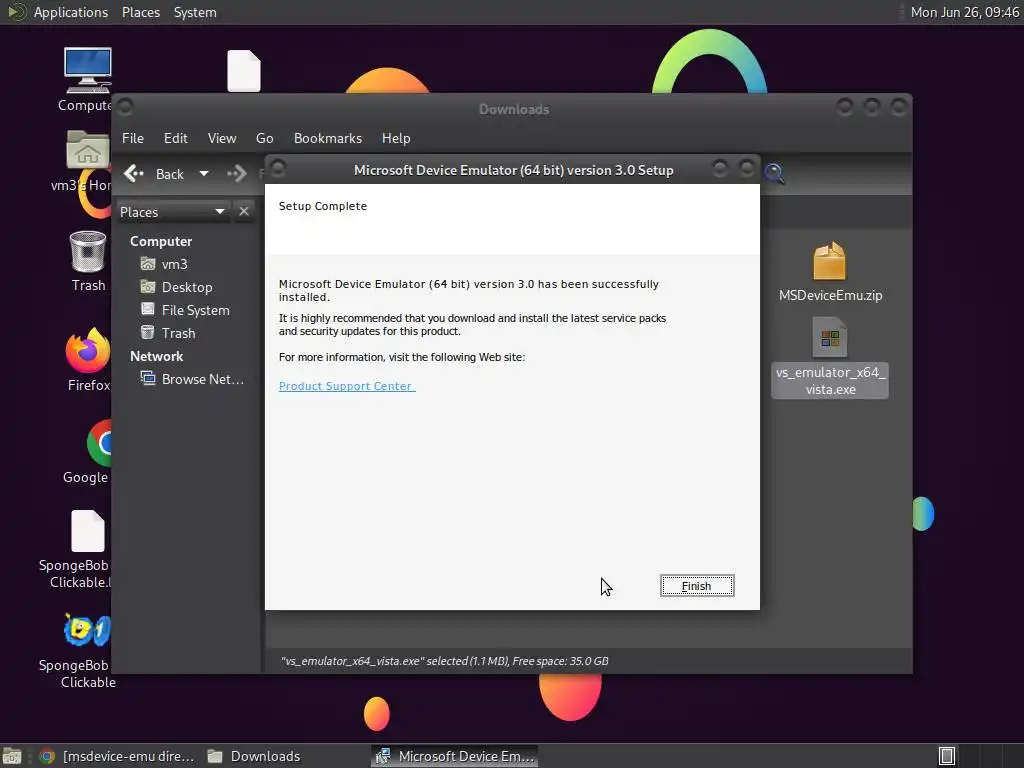Select Trash in the Places sidebar

point(168,333)
